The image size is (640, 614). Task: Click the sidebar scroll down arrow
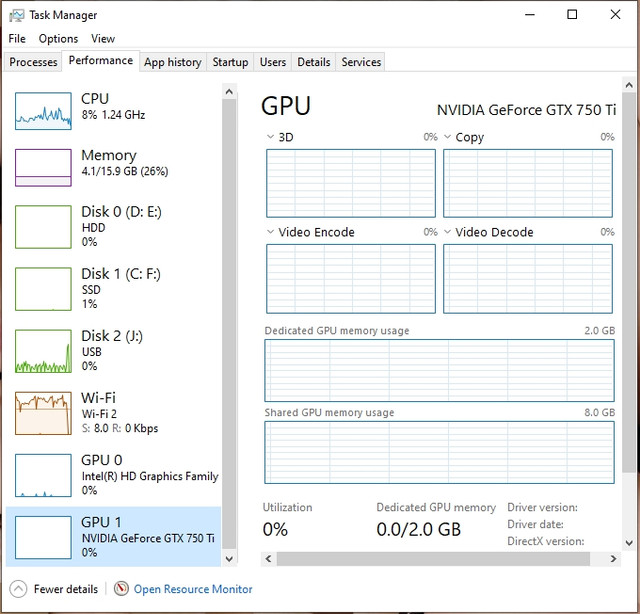tap(229, 559)
